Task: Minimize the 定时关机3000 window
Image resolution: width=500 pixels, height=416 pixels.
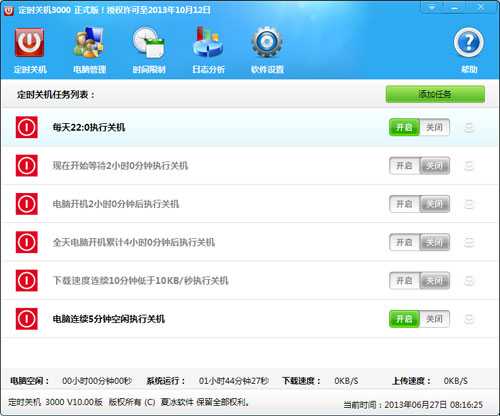Action: tap(455, 7)
